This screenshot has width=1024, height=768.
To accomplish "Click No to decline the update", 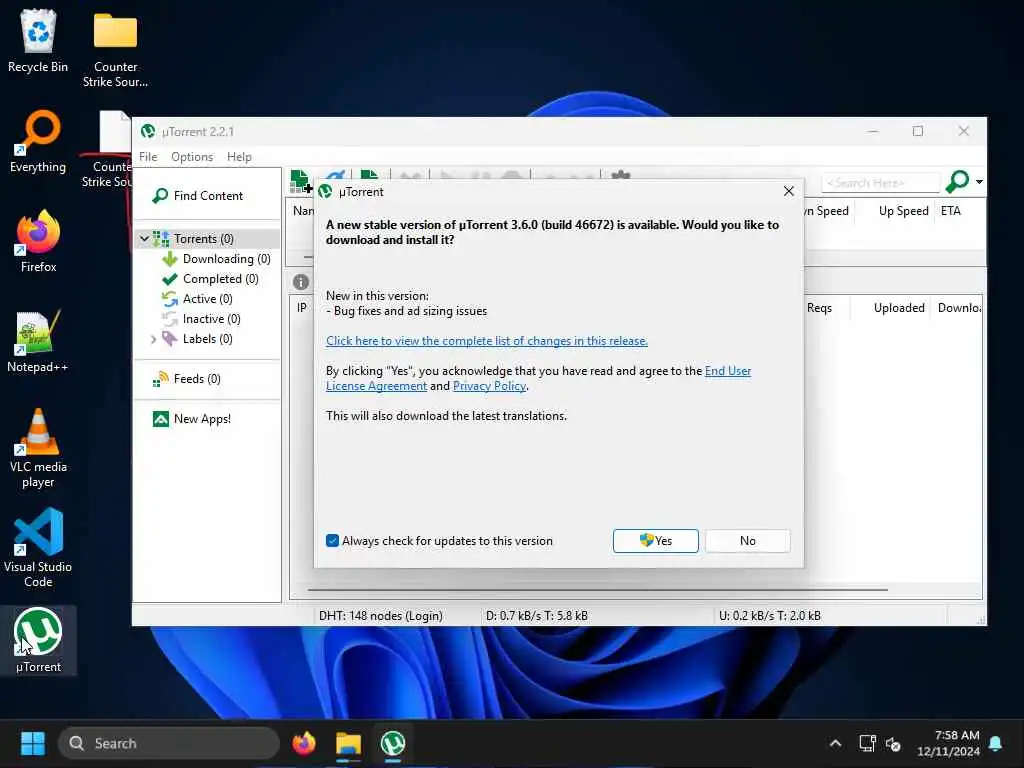I will point(748,541).
